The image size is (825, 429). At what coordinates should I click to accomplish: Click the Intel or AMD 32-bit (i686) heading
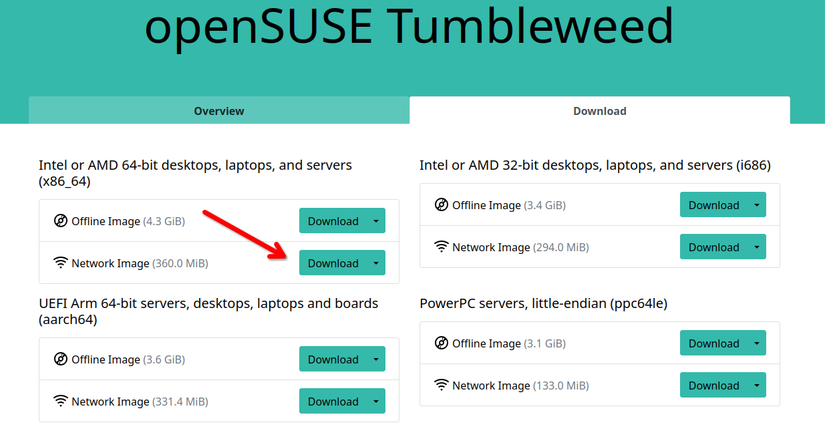point(595,165)
